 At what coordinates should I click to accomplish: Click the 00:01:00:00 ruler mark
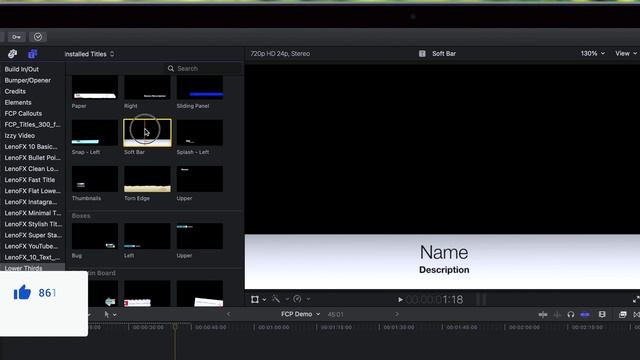[x=274, y=327]
